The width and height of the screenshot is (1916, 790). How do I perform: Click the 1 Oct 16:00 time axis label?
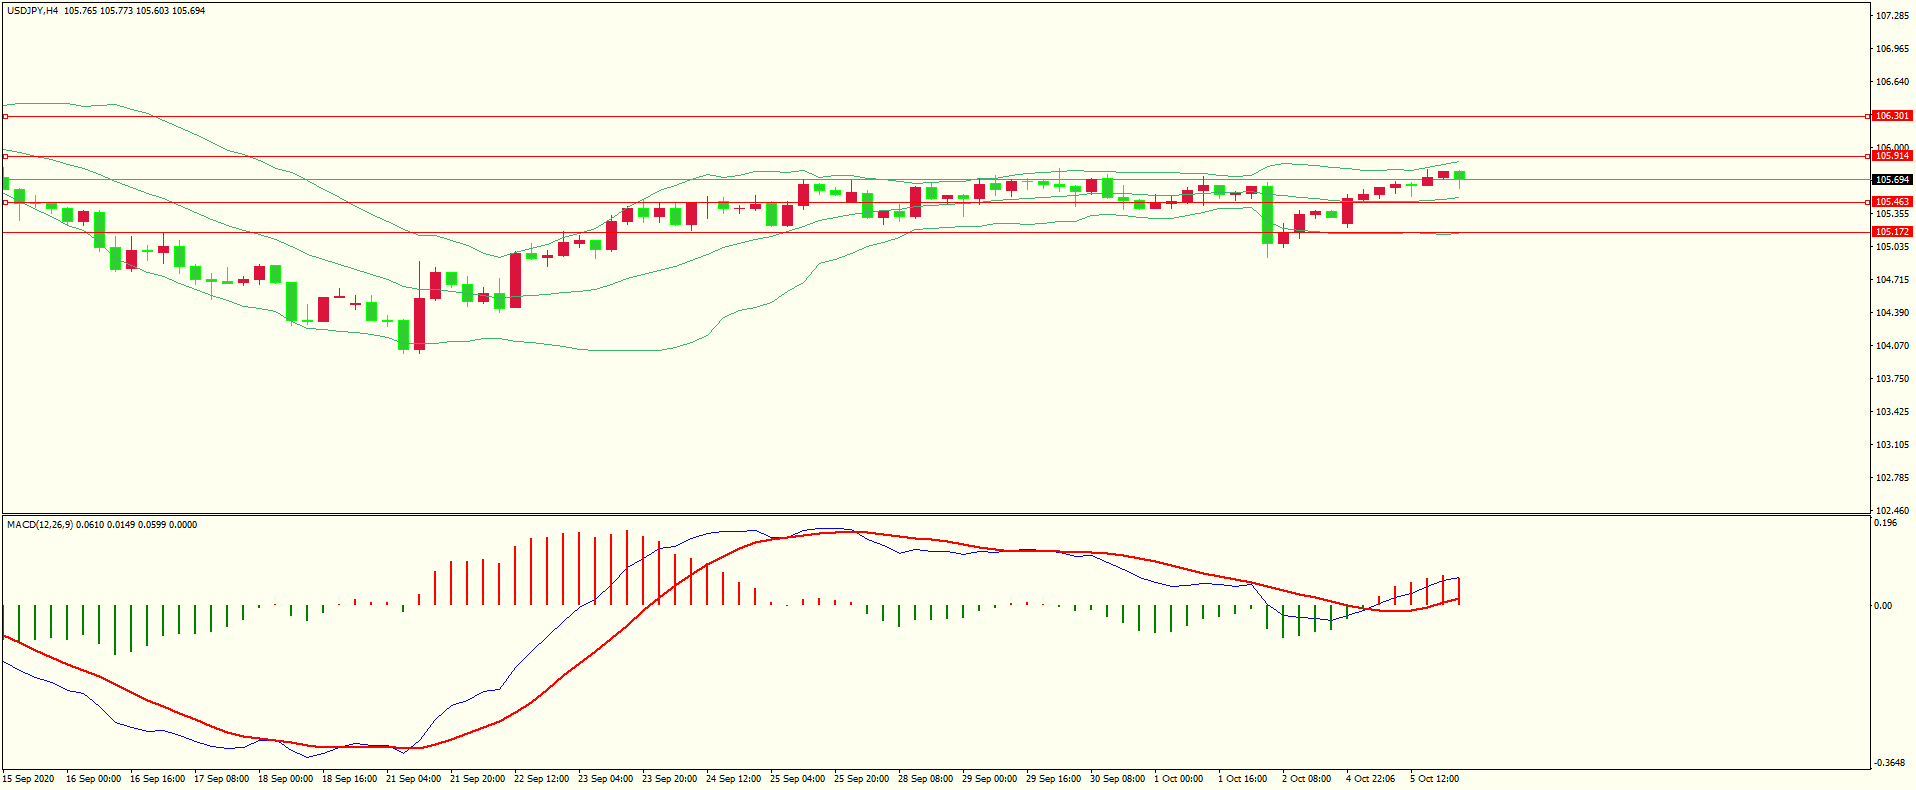[x=1242, y=779]
